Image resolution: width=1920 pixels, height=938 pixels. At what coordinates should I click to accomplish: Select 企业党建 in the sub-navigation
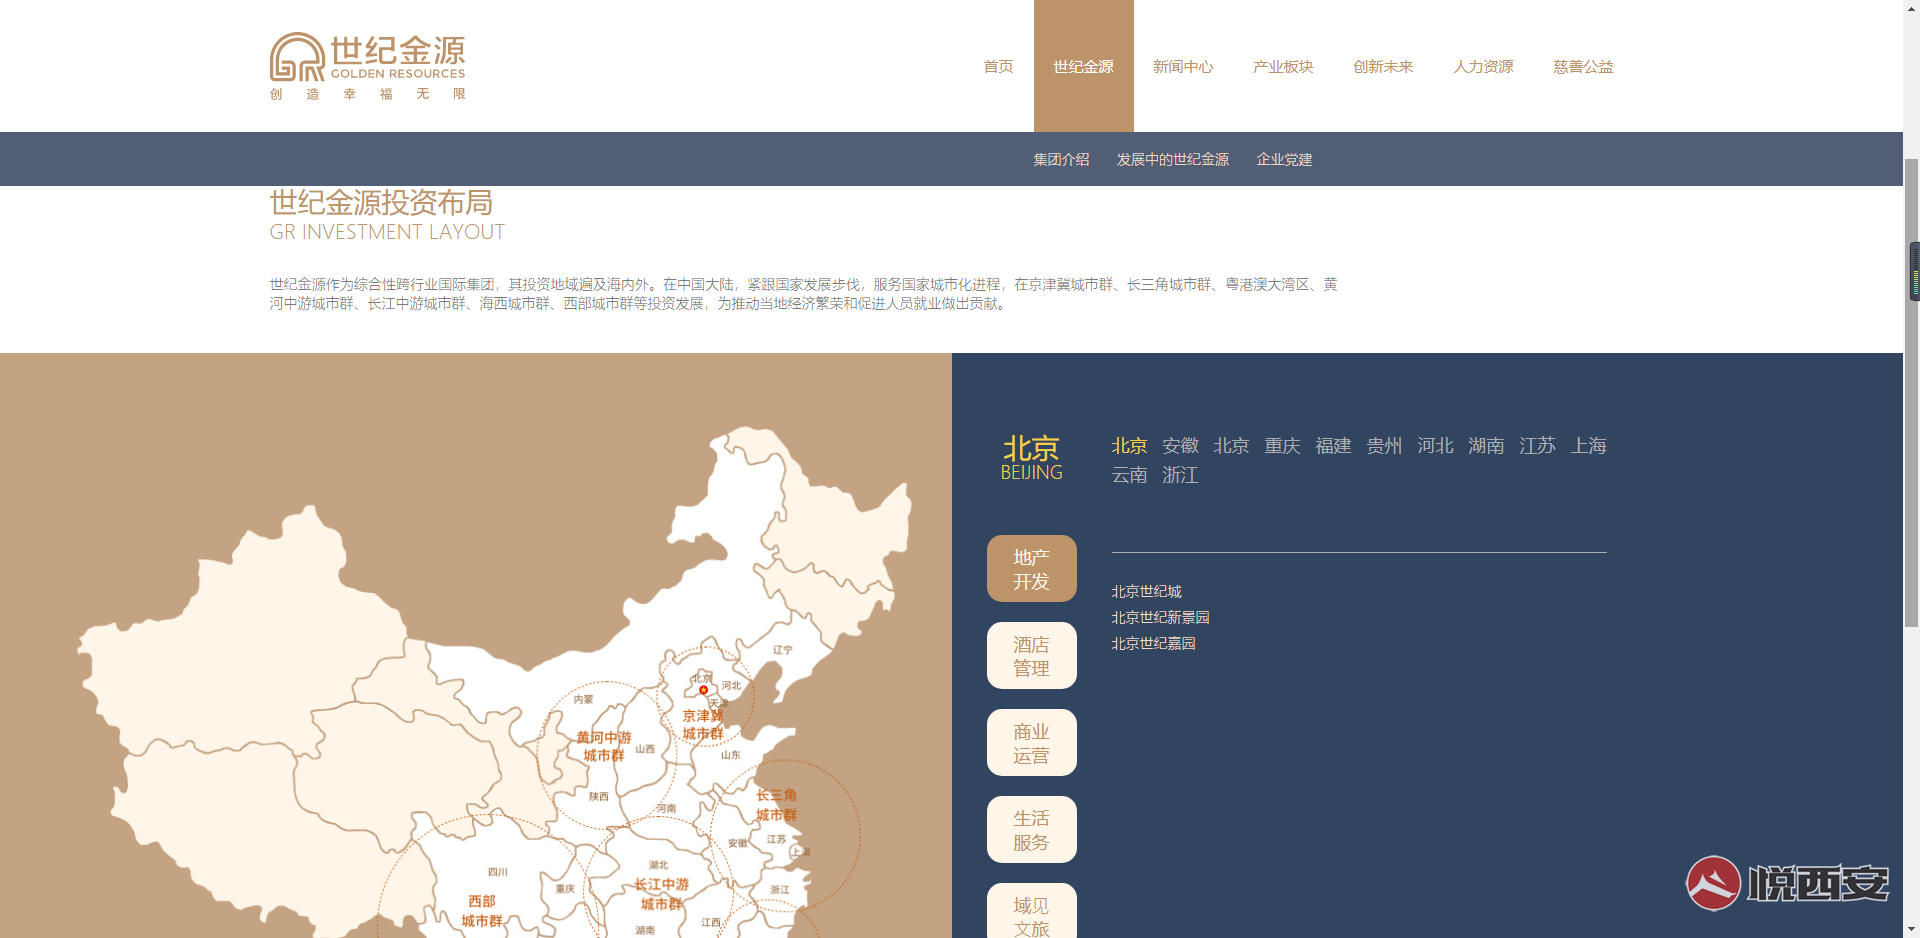click(x=1284, y=159)
